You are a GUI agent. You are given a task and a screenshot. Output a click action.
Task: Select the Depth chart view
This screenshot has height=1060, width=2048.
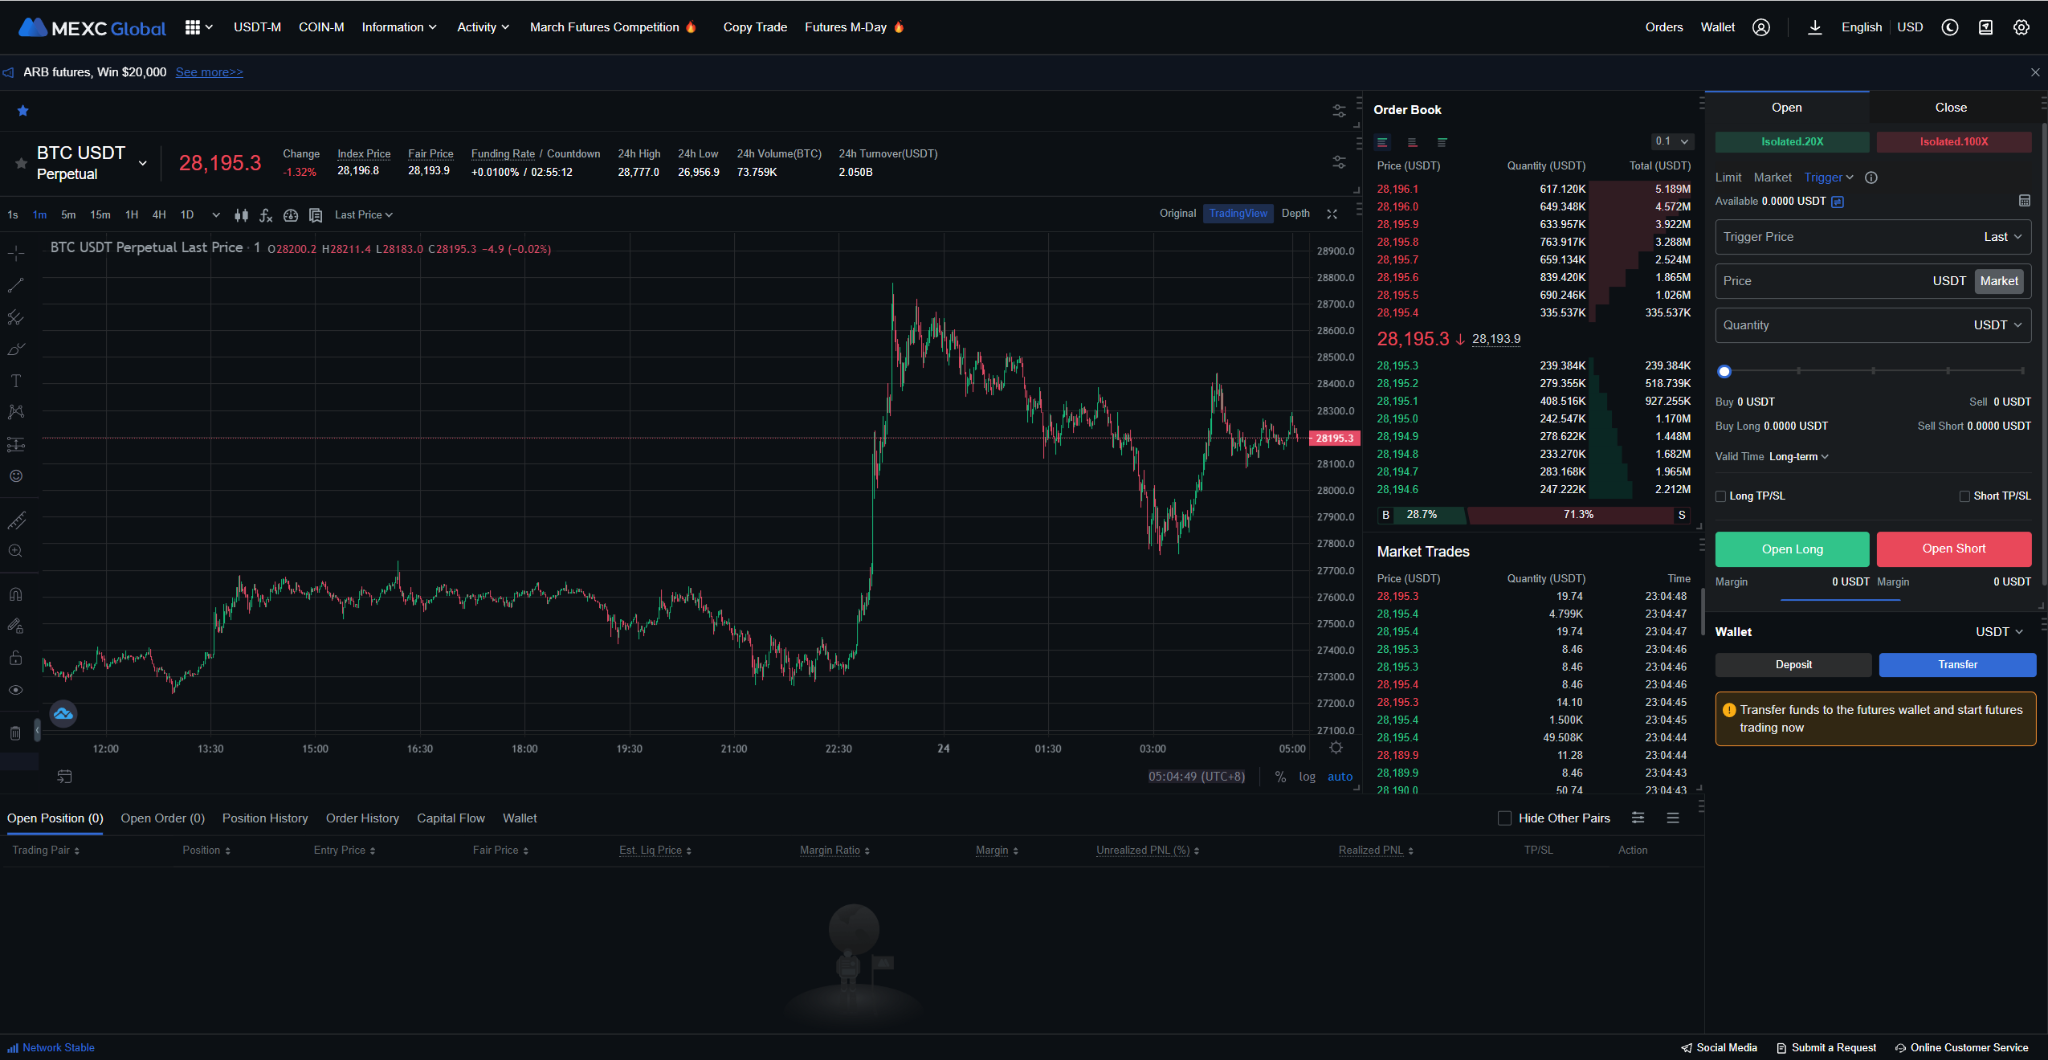click(x=1295, y=214)
